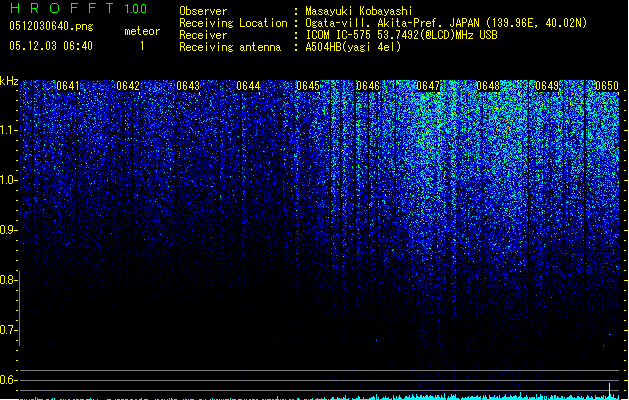Click the meteor count label
Viewport: 629px width, 400px height.
[x=142, y=31]
